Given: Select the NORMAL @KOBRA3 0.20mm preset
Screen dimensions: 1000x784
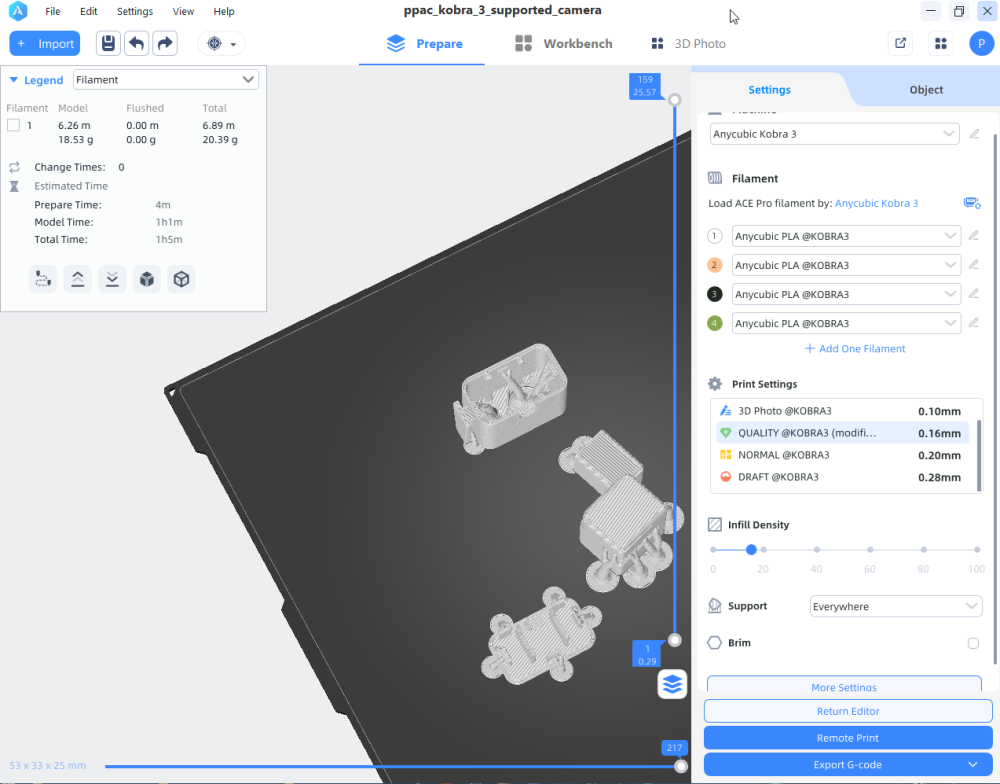Looking at the screenshot, I should tap(842, 455).
